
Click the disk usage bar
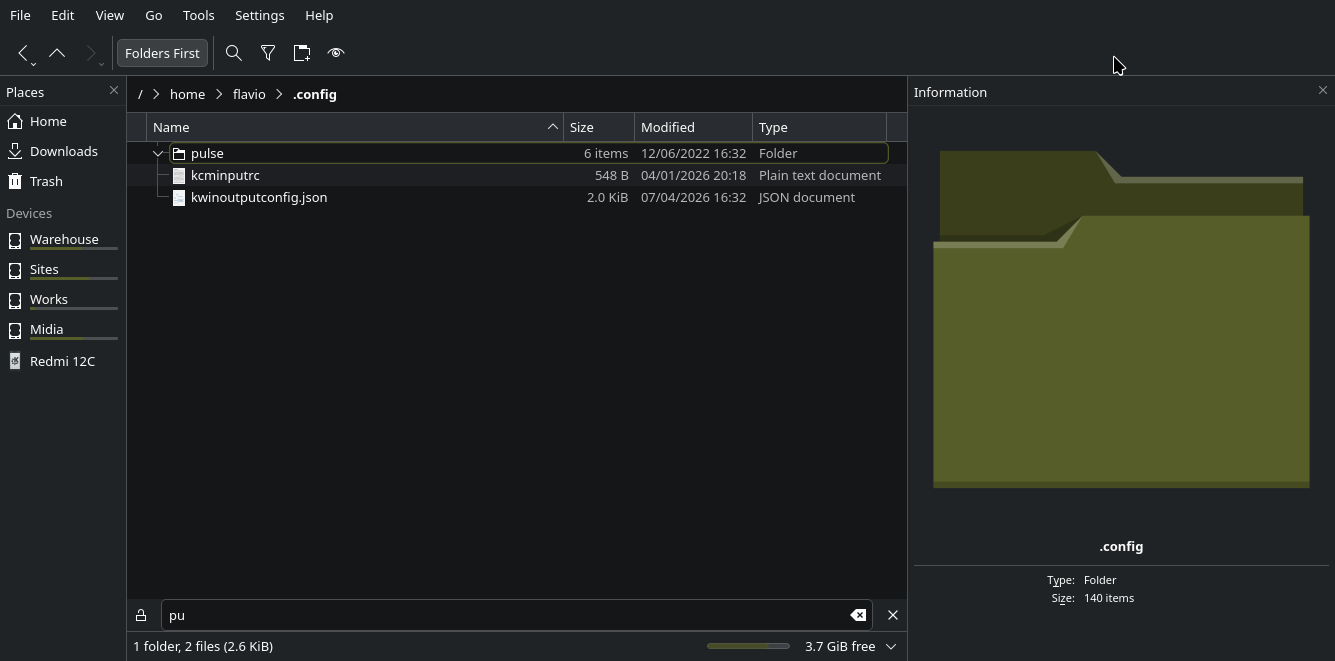point(747,647)
